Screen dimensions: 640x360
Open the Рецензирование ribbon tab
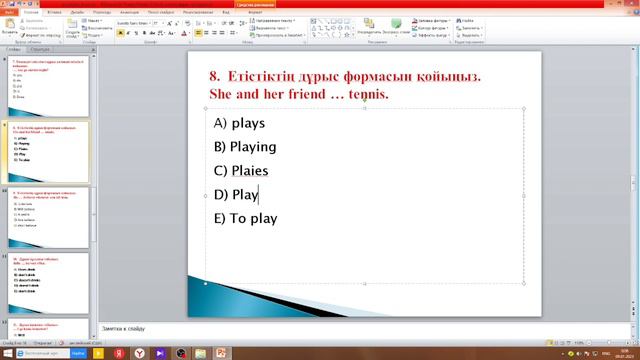pos(198,12)
